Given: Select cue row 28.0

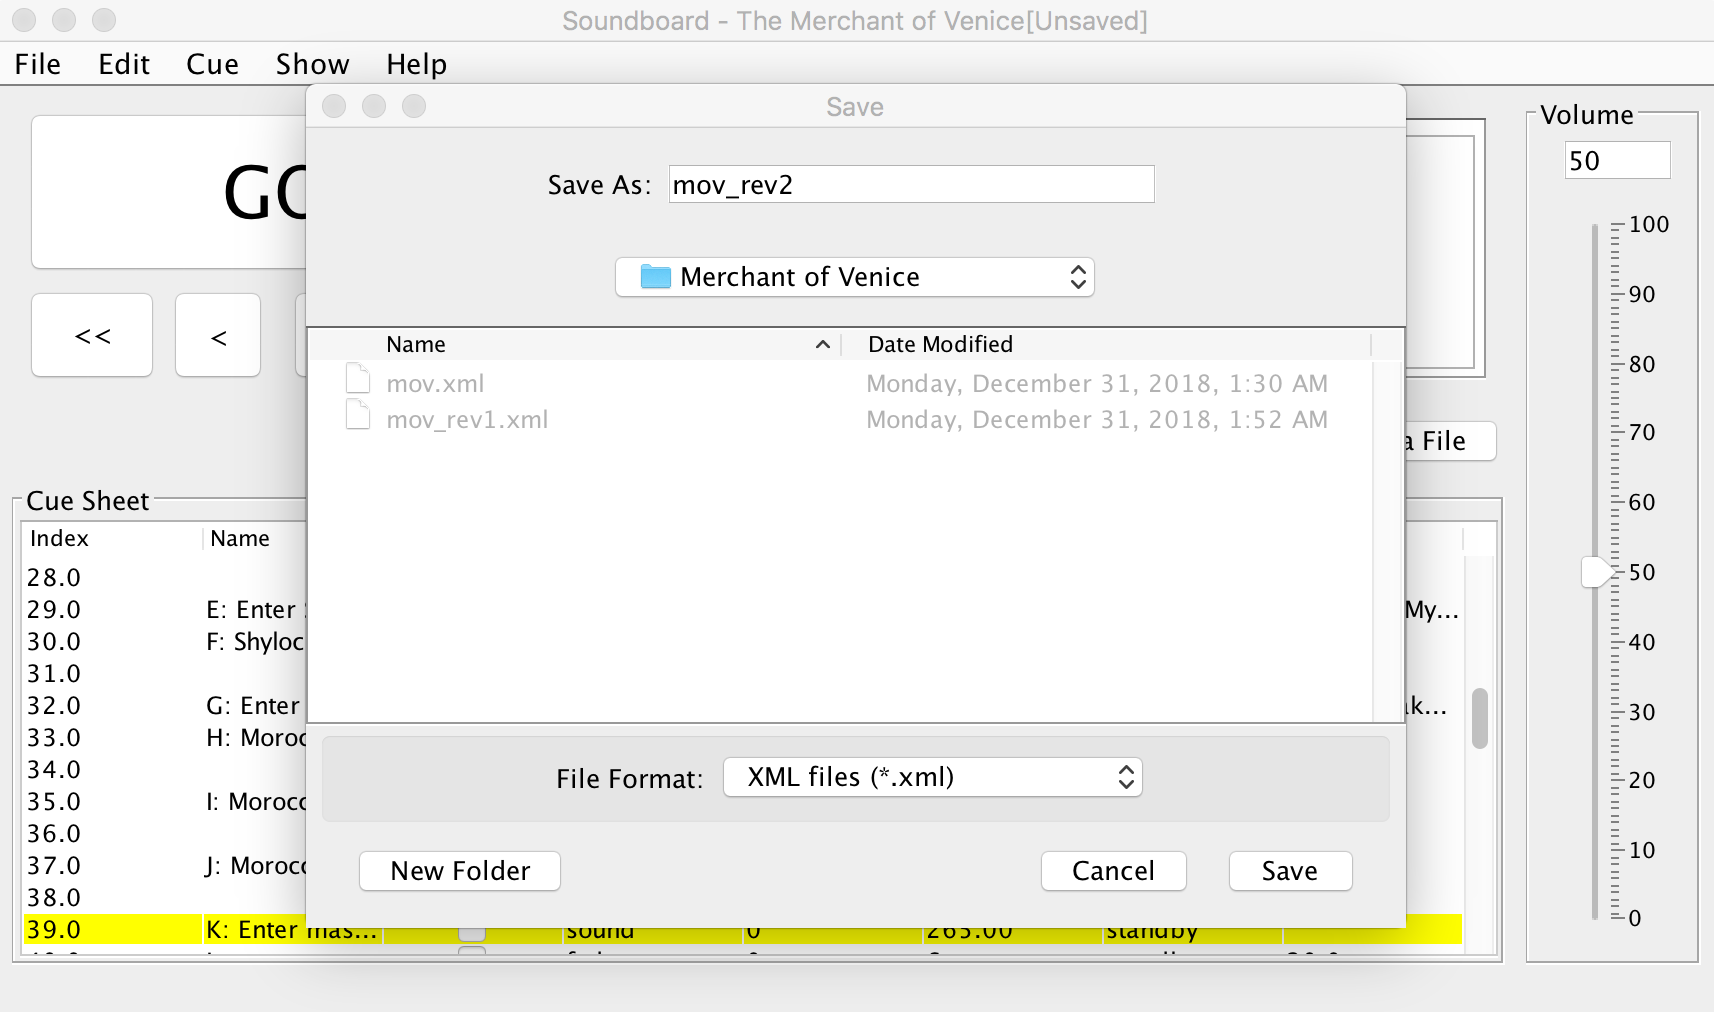Looking at the screenshot, I should tap(164, 578).
